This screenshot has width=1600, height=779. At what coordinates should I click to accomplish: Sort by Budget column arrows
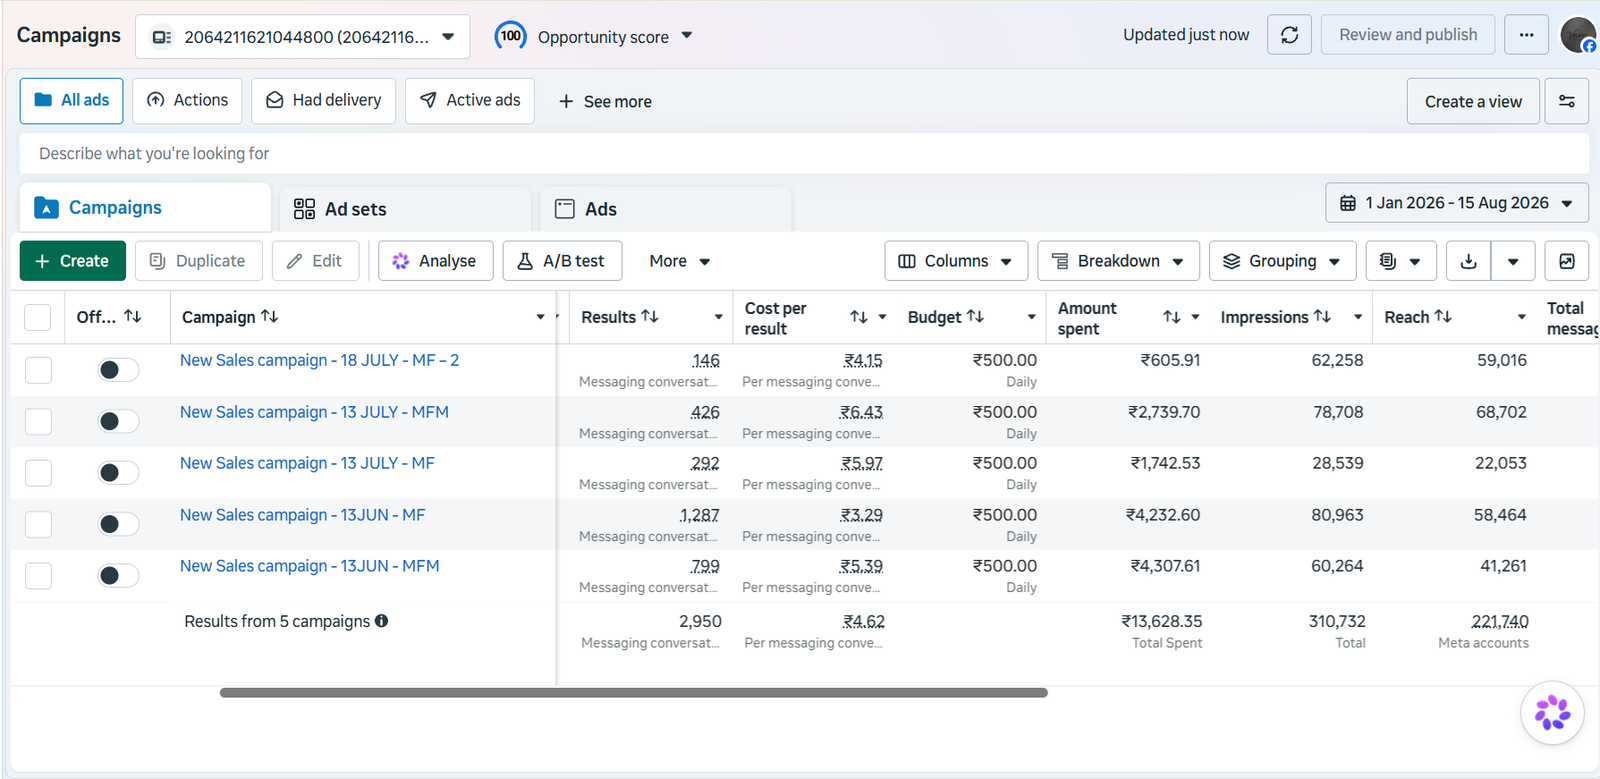[975, 316]
